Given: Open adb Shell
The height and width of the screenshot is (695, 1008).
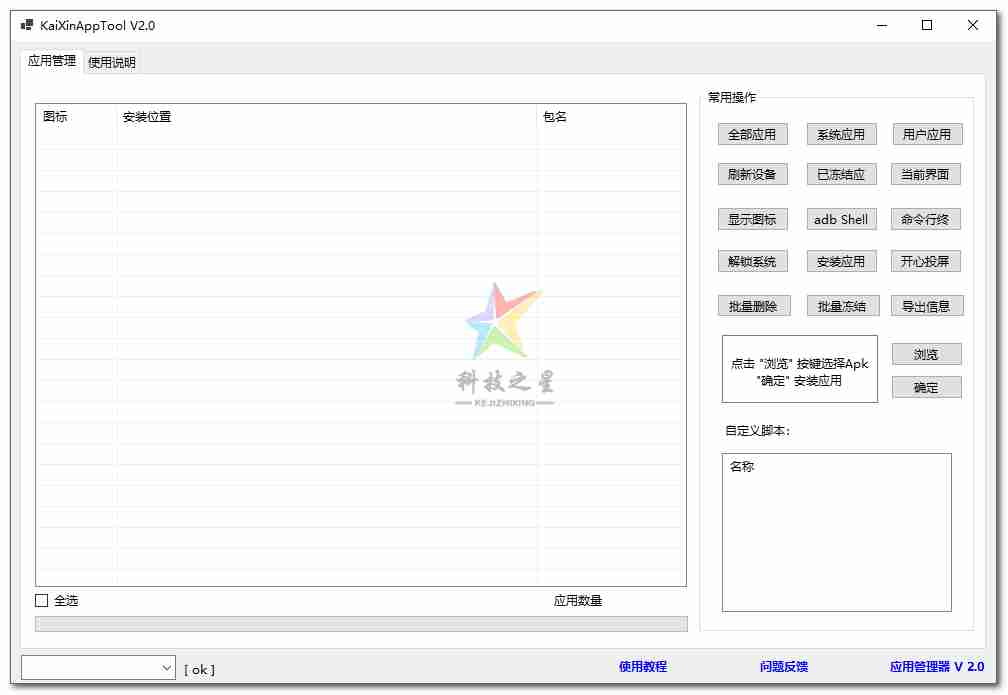Looking at the screenshot, I should 841,219.
